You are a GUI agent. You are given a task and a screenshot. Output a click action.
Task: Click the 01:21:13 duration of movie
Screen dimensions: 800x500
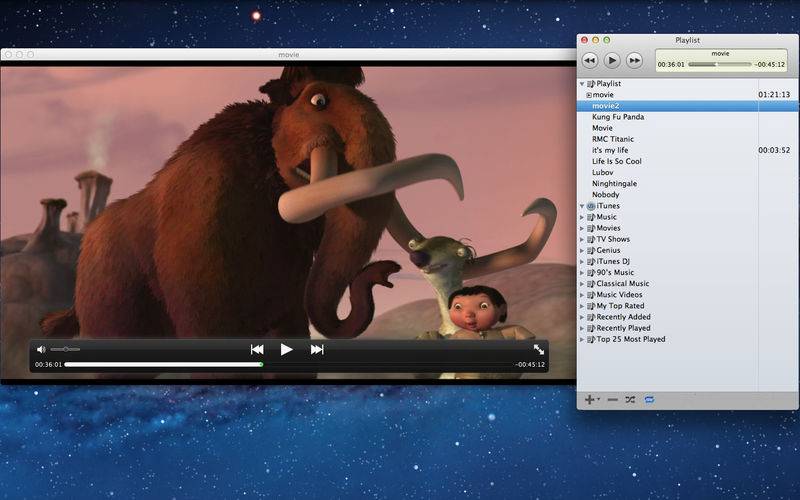(x=774, y=95)
